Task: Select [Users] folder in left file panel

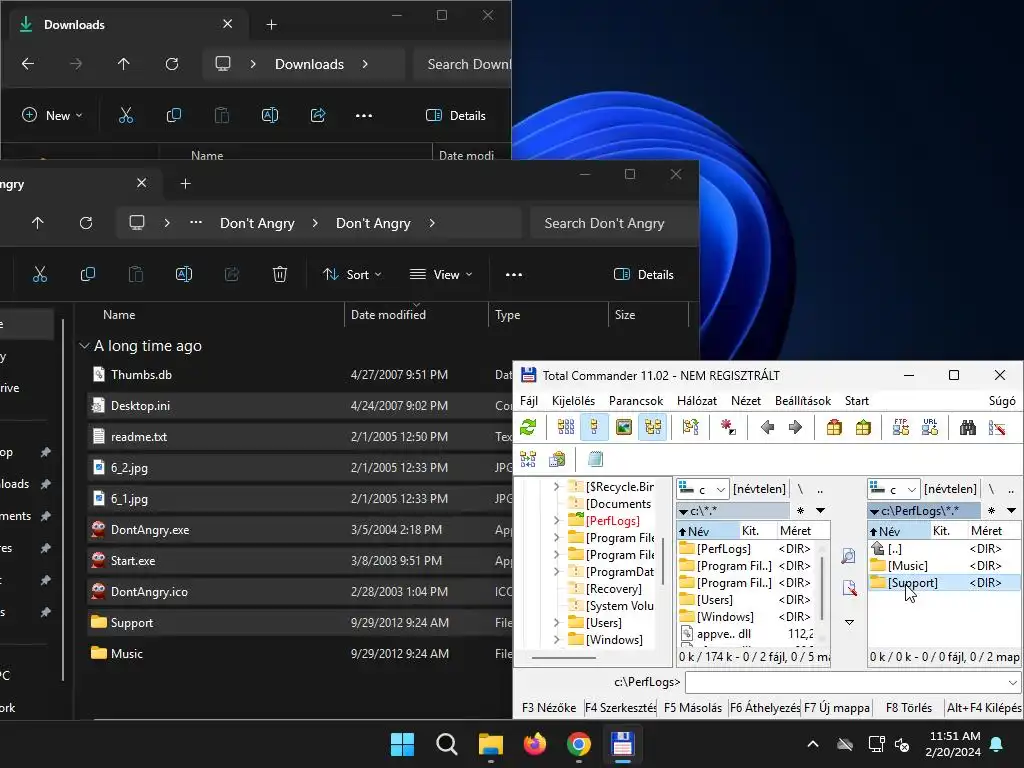Action: [714, 600]
